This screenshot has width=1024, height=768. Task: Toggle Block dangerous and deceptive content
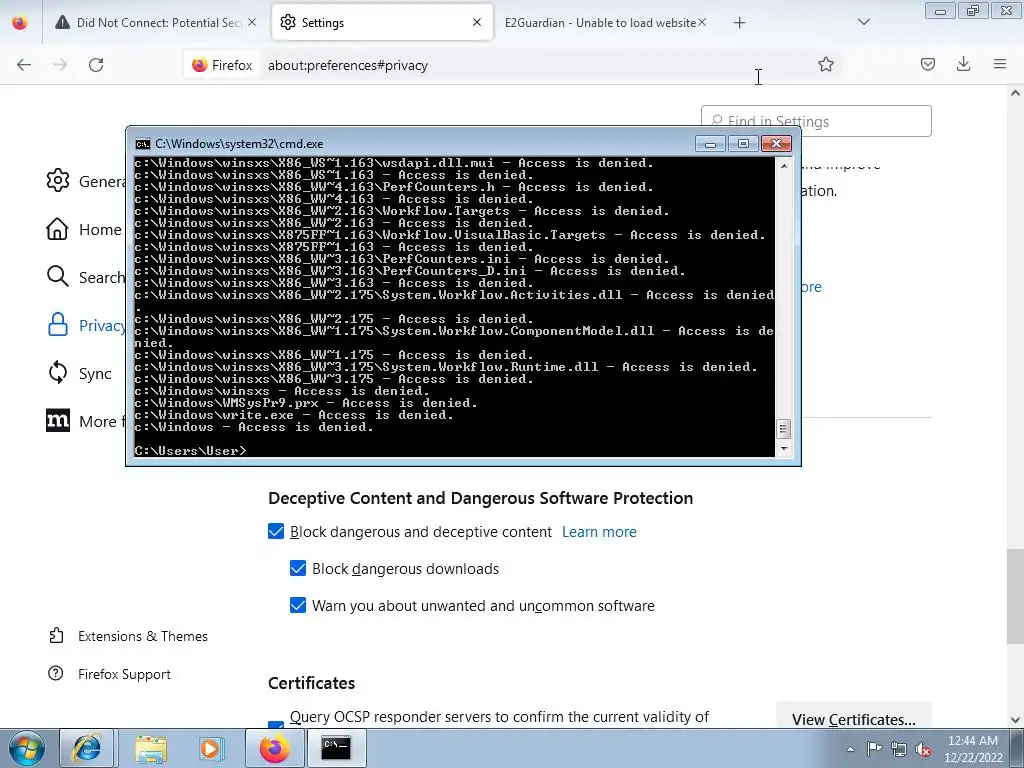[276, 532]
